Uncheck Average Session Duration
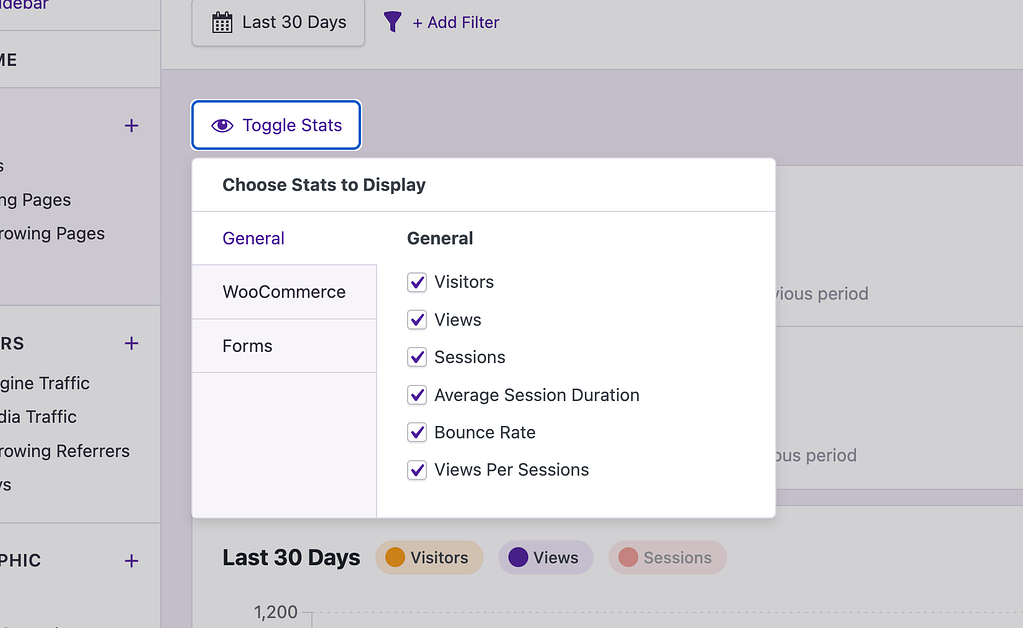The height and width of the screenshot is (628, 1023). coord(417,395)
